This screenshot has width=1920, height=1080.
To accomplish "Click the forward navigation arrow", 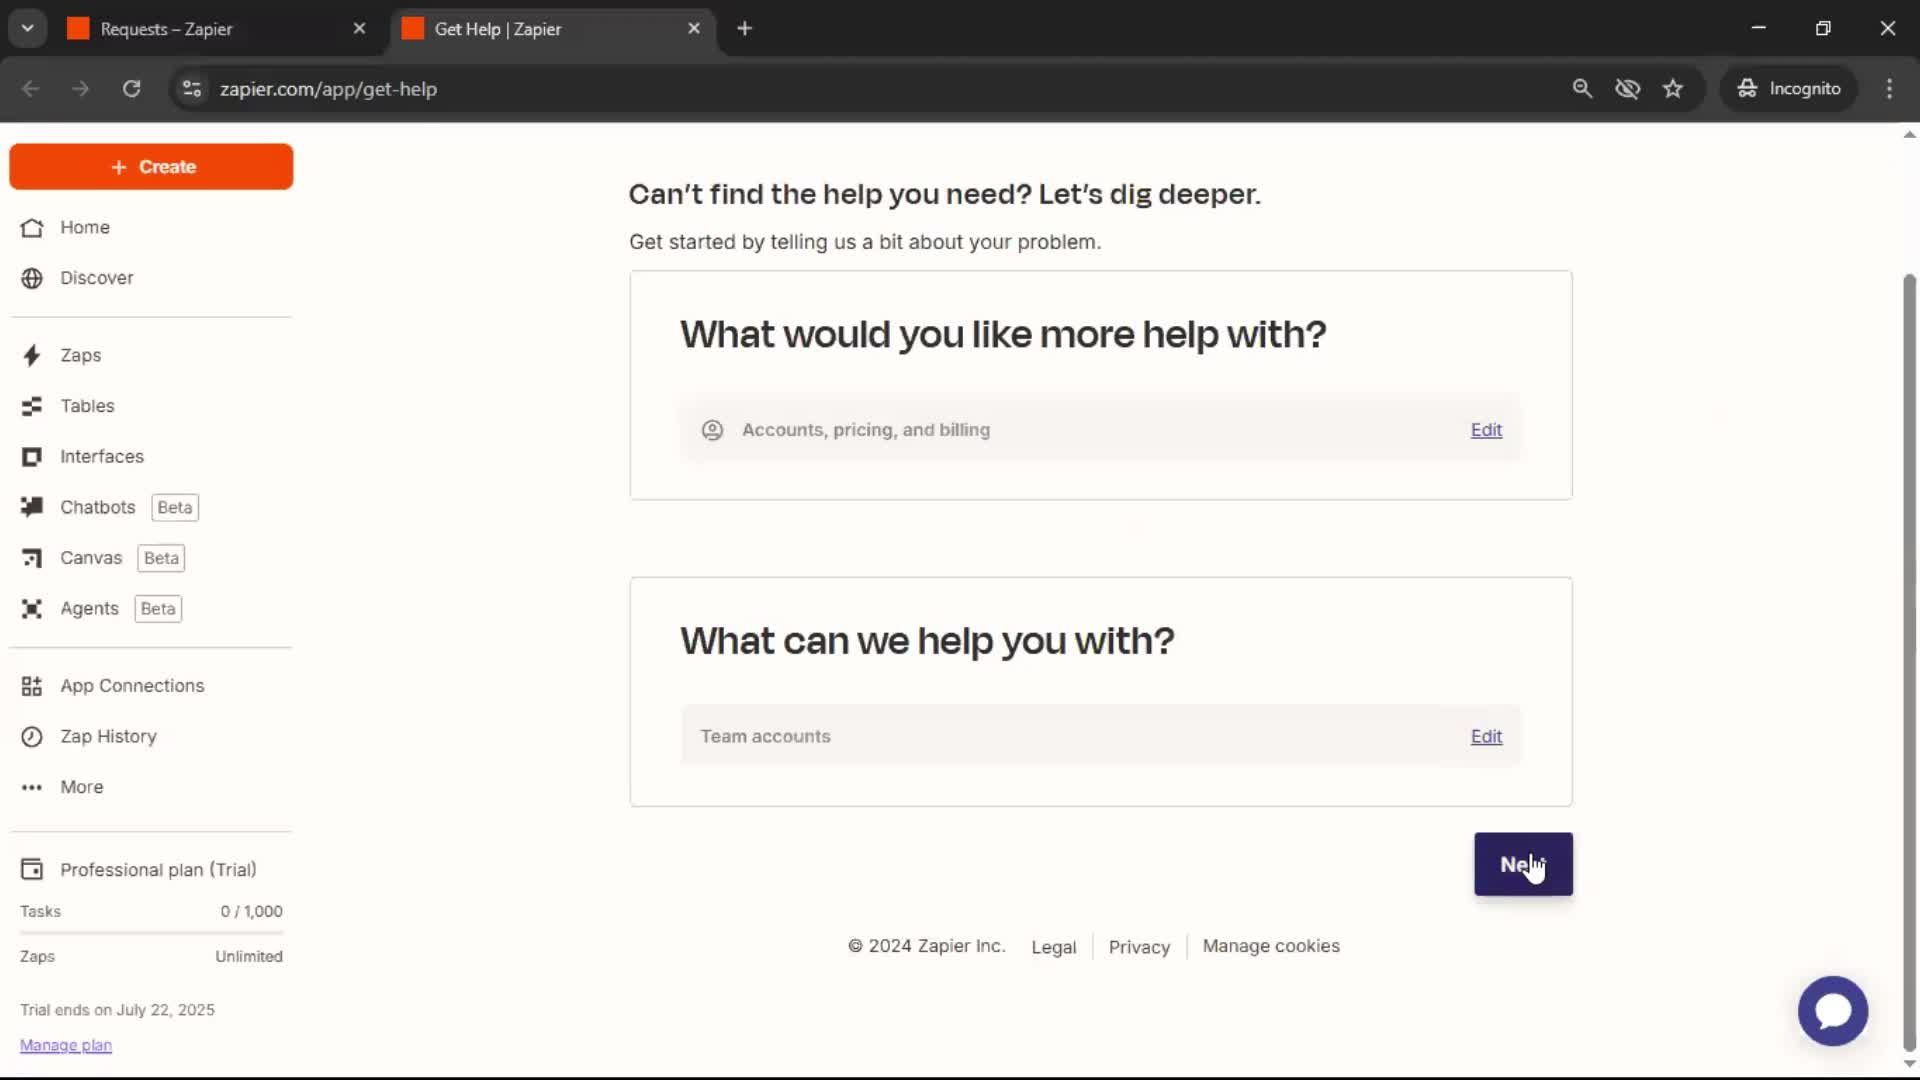I will click(81, 89).
